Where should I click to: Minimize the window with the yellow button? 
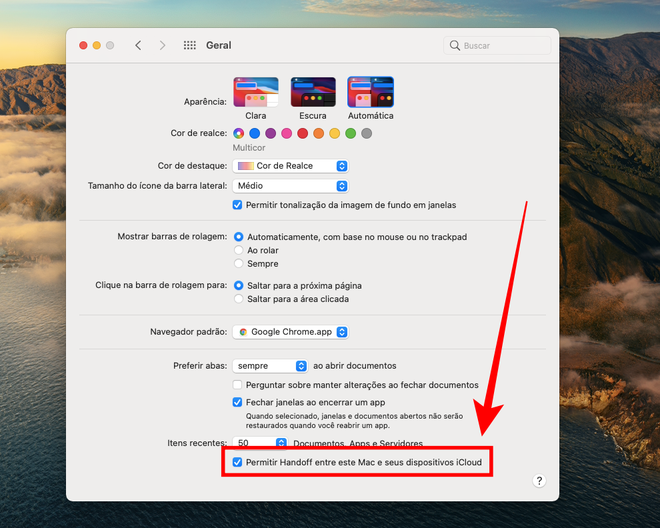point(97,45)
